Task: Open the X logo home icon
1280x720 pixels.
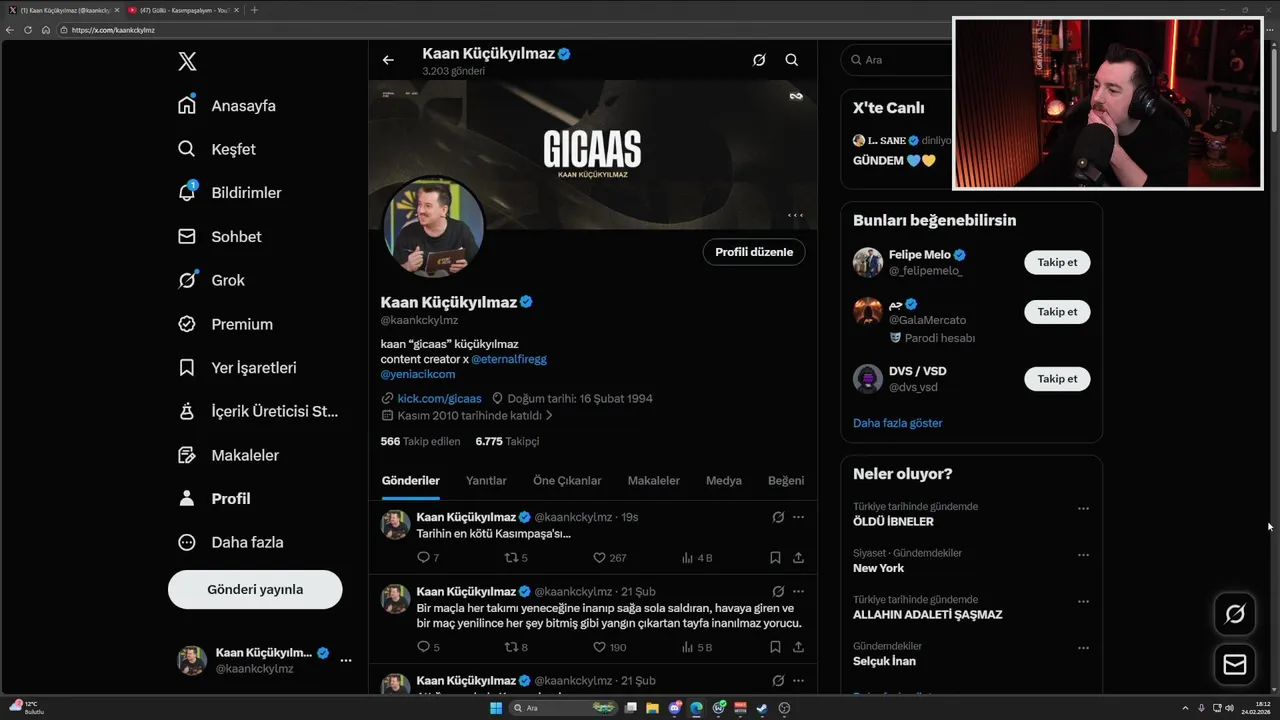Action: click(187, 62)
